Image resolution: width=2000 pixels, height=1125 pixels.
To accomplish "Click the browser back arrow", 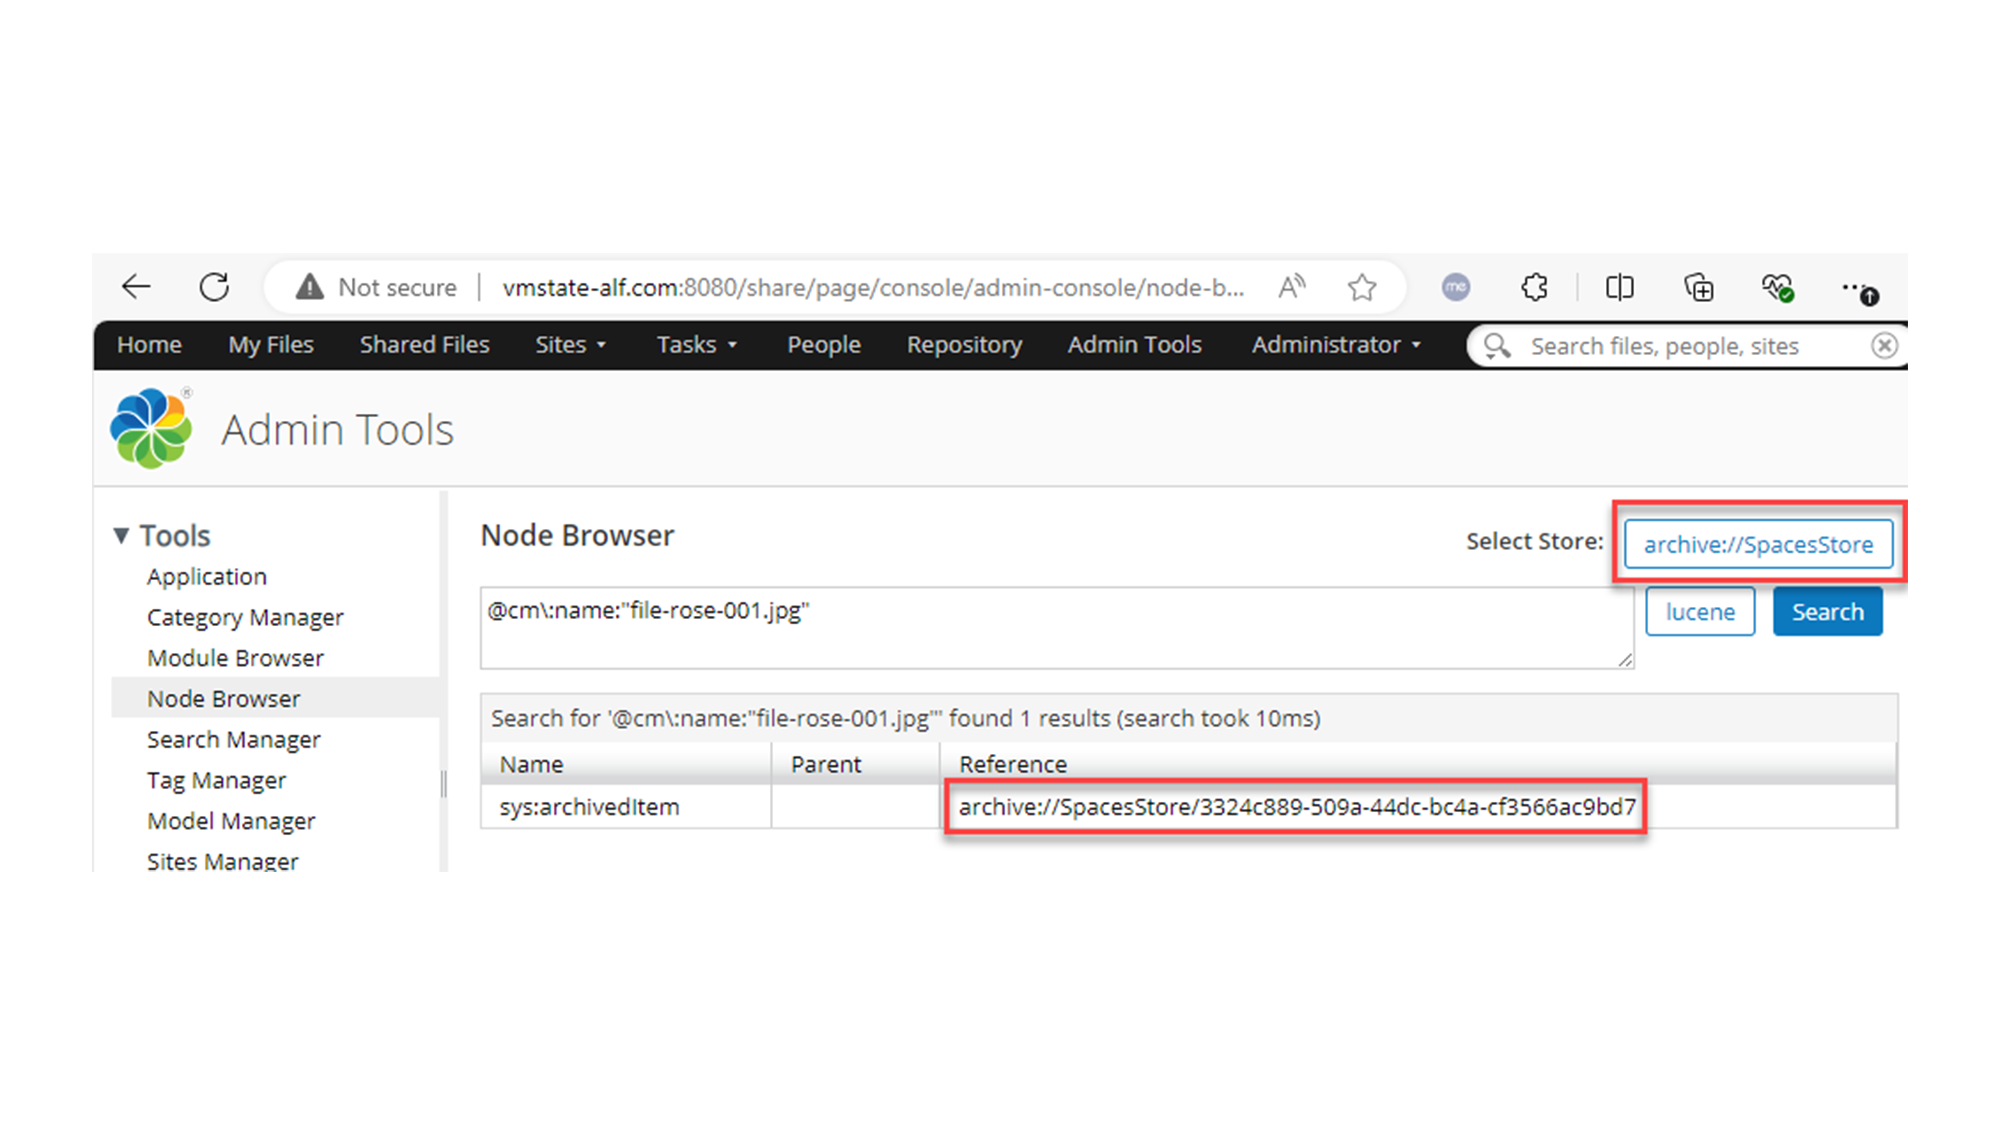I will (136, 288).
